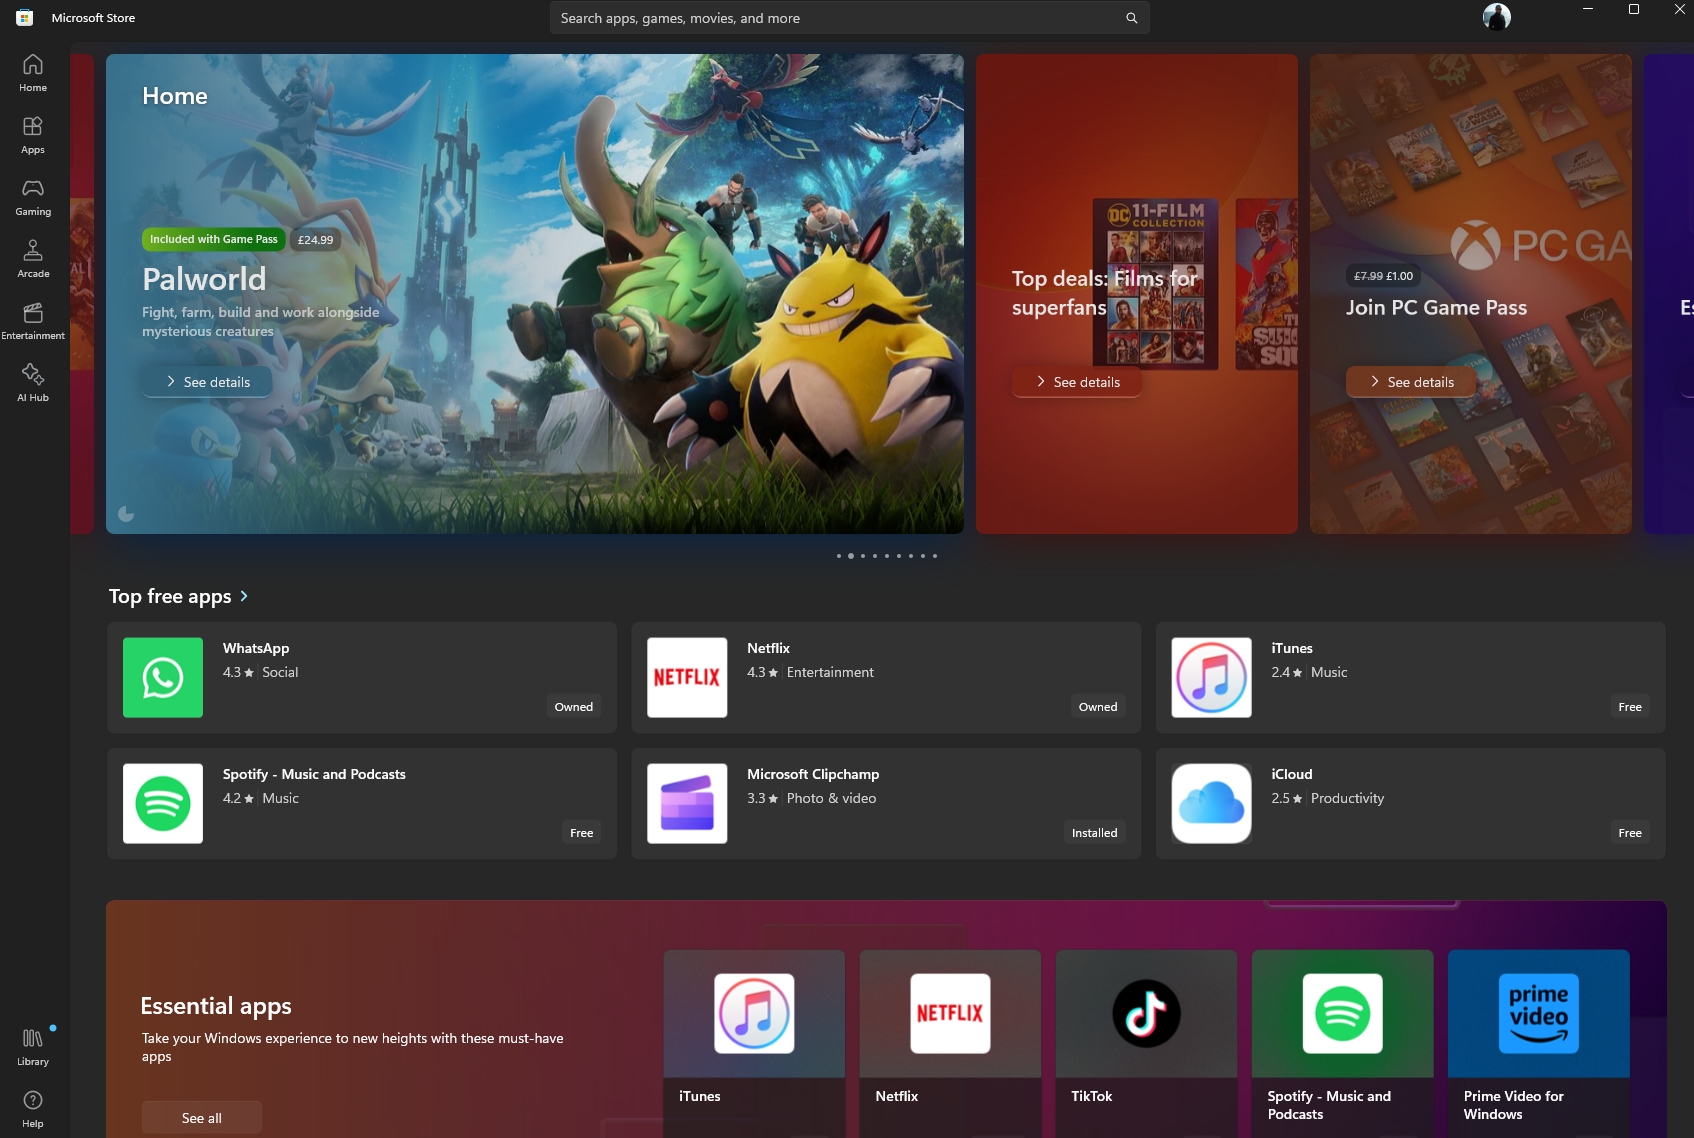Image resolution: width=1694 pixels, height=1138 pixels.
Task: Open Entertainment in the sidebar
Action: click(33, 321)
